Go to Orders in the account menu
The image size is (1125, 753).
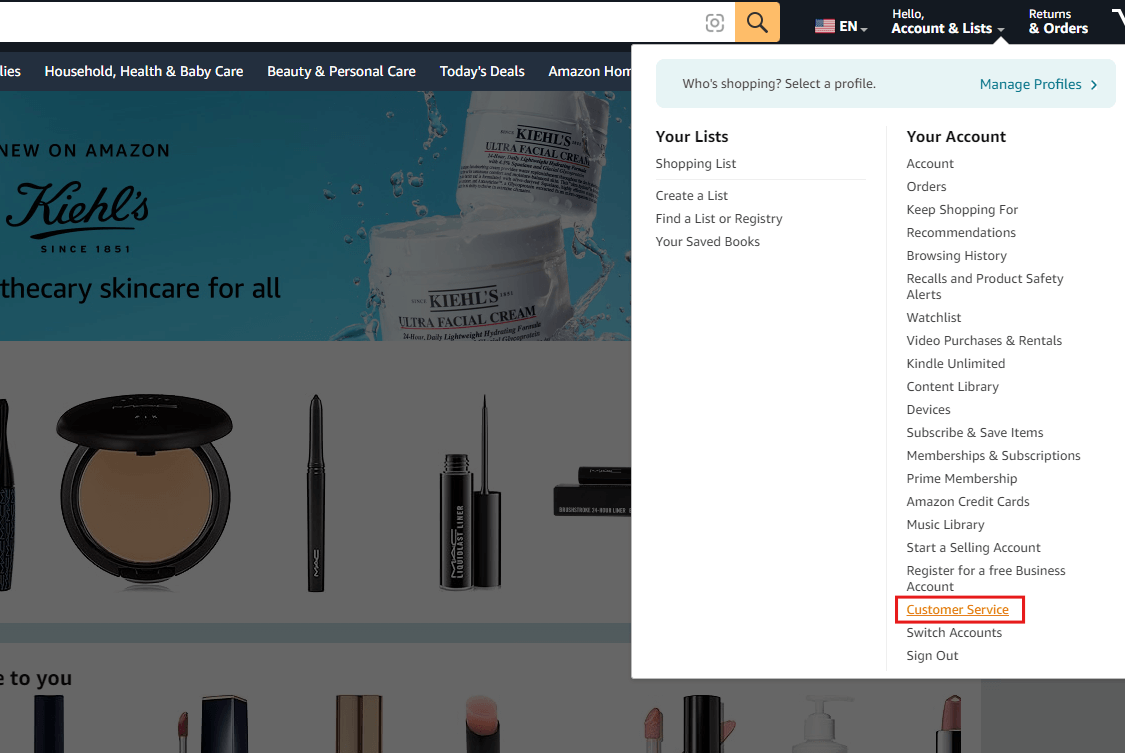click(x=926, y=186)
